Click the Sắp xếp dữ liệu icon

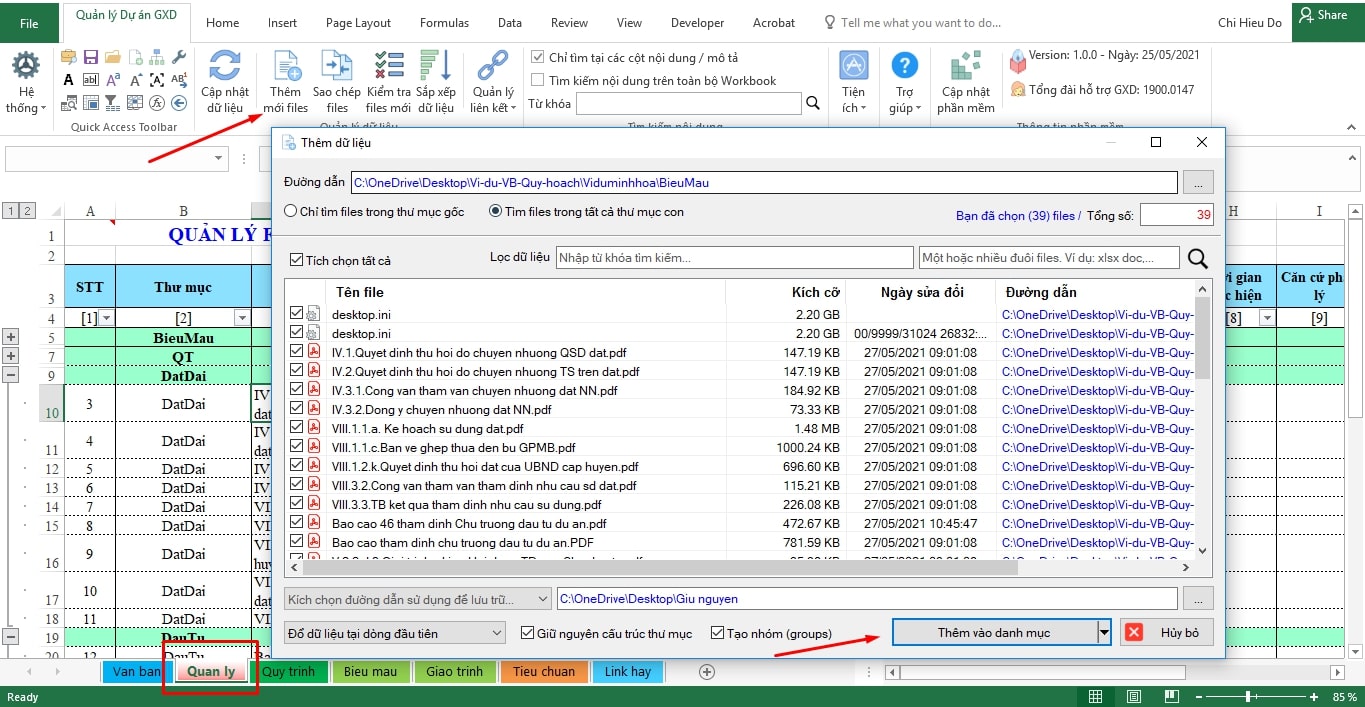coord(436,67)
